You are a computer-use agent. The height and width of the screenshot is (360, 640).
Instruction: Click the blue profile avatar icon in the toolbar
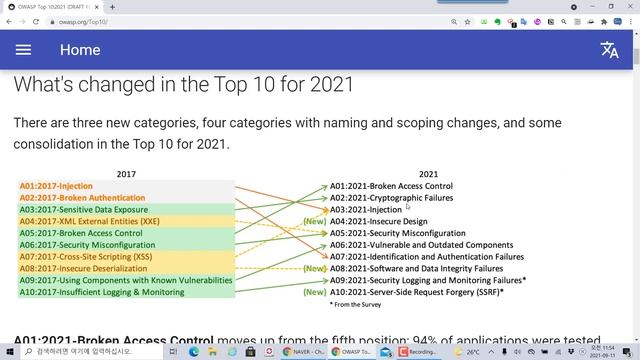tap(618, 22)
